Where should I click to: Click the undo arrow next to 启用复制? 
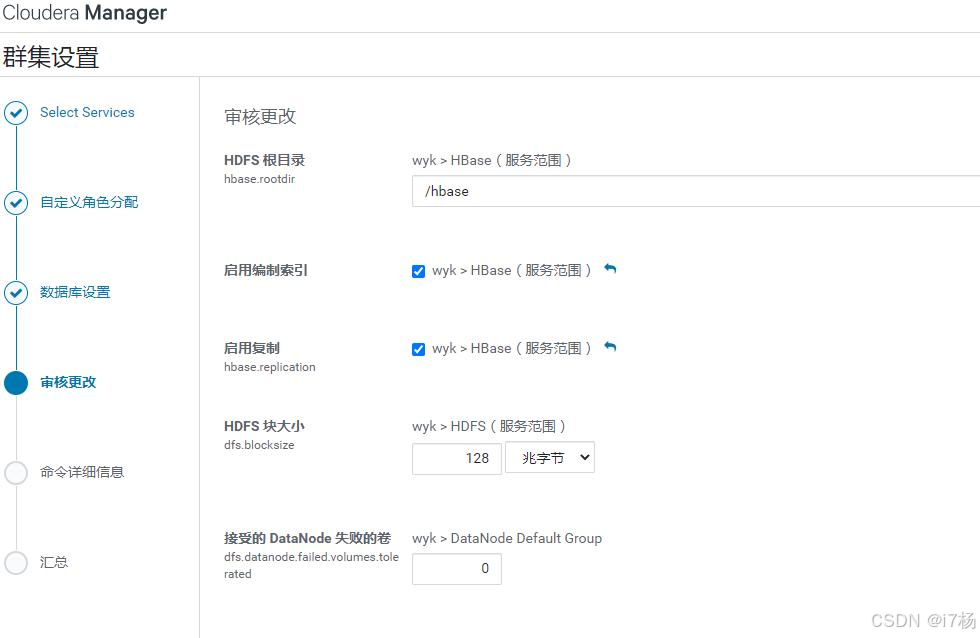click(x=611, y=347)
